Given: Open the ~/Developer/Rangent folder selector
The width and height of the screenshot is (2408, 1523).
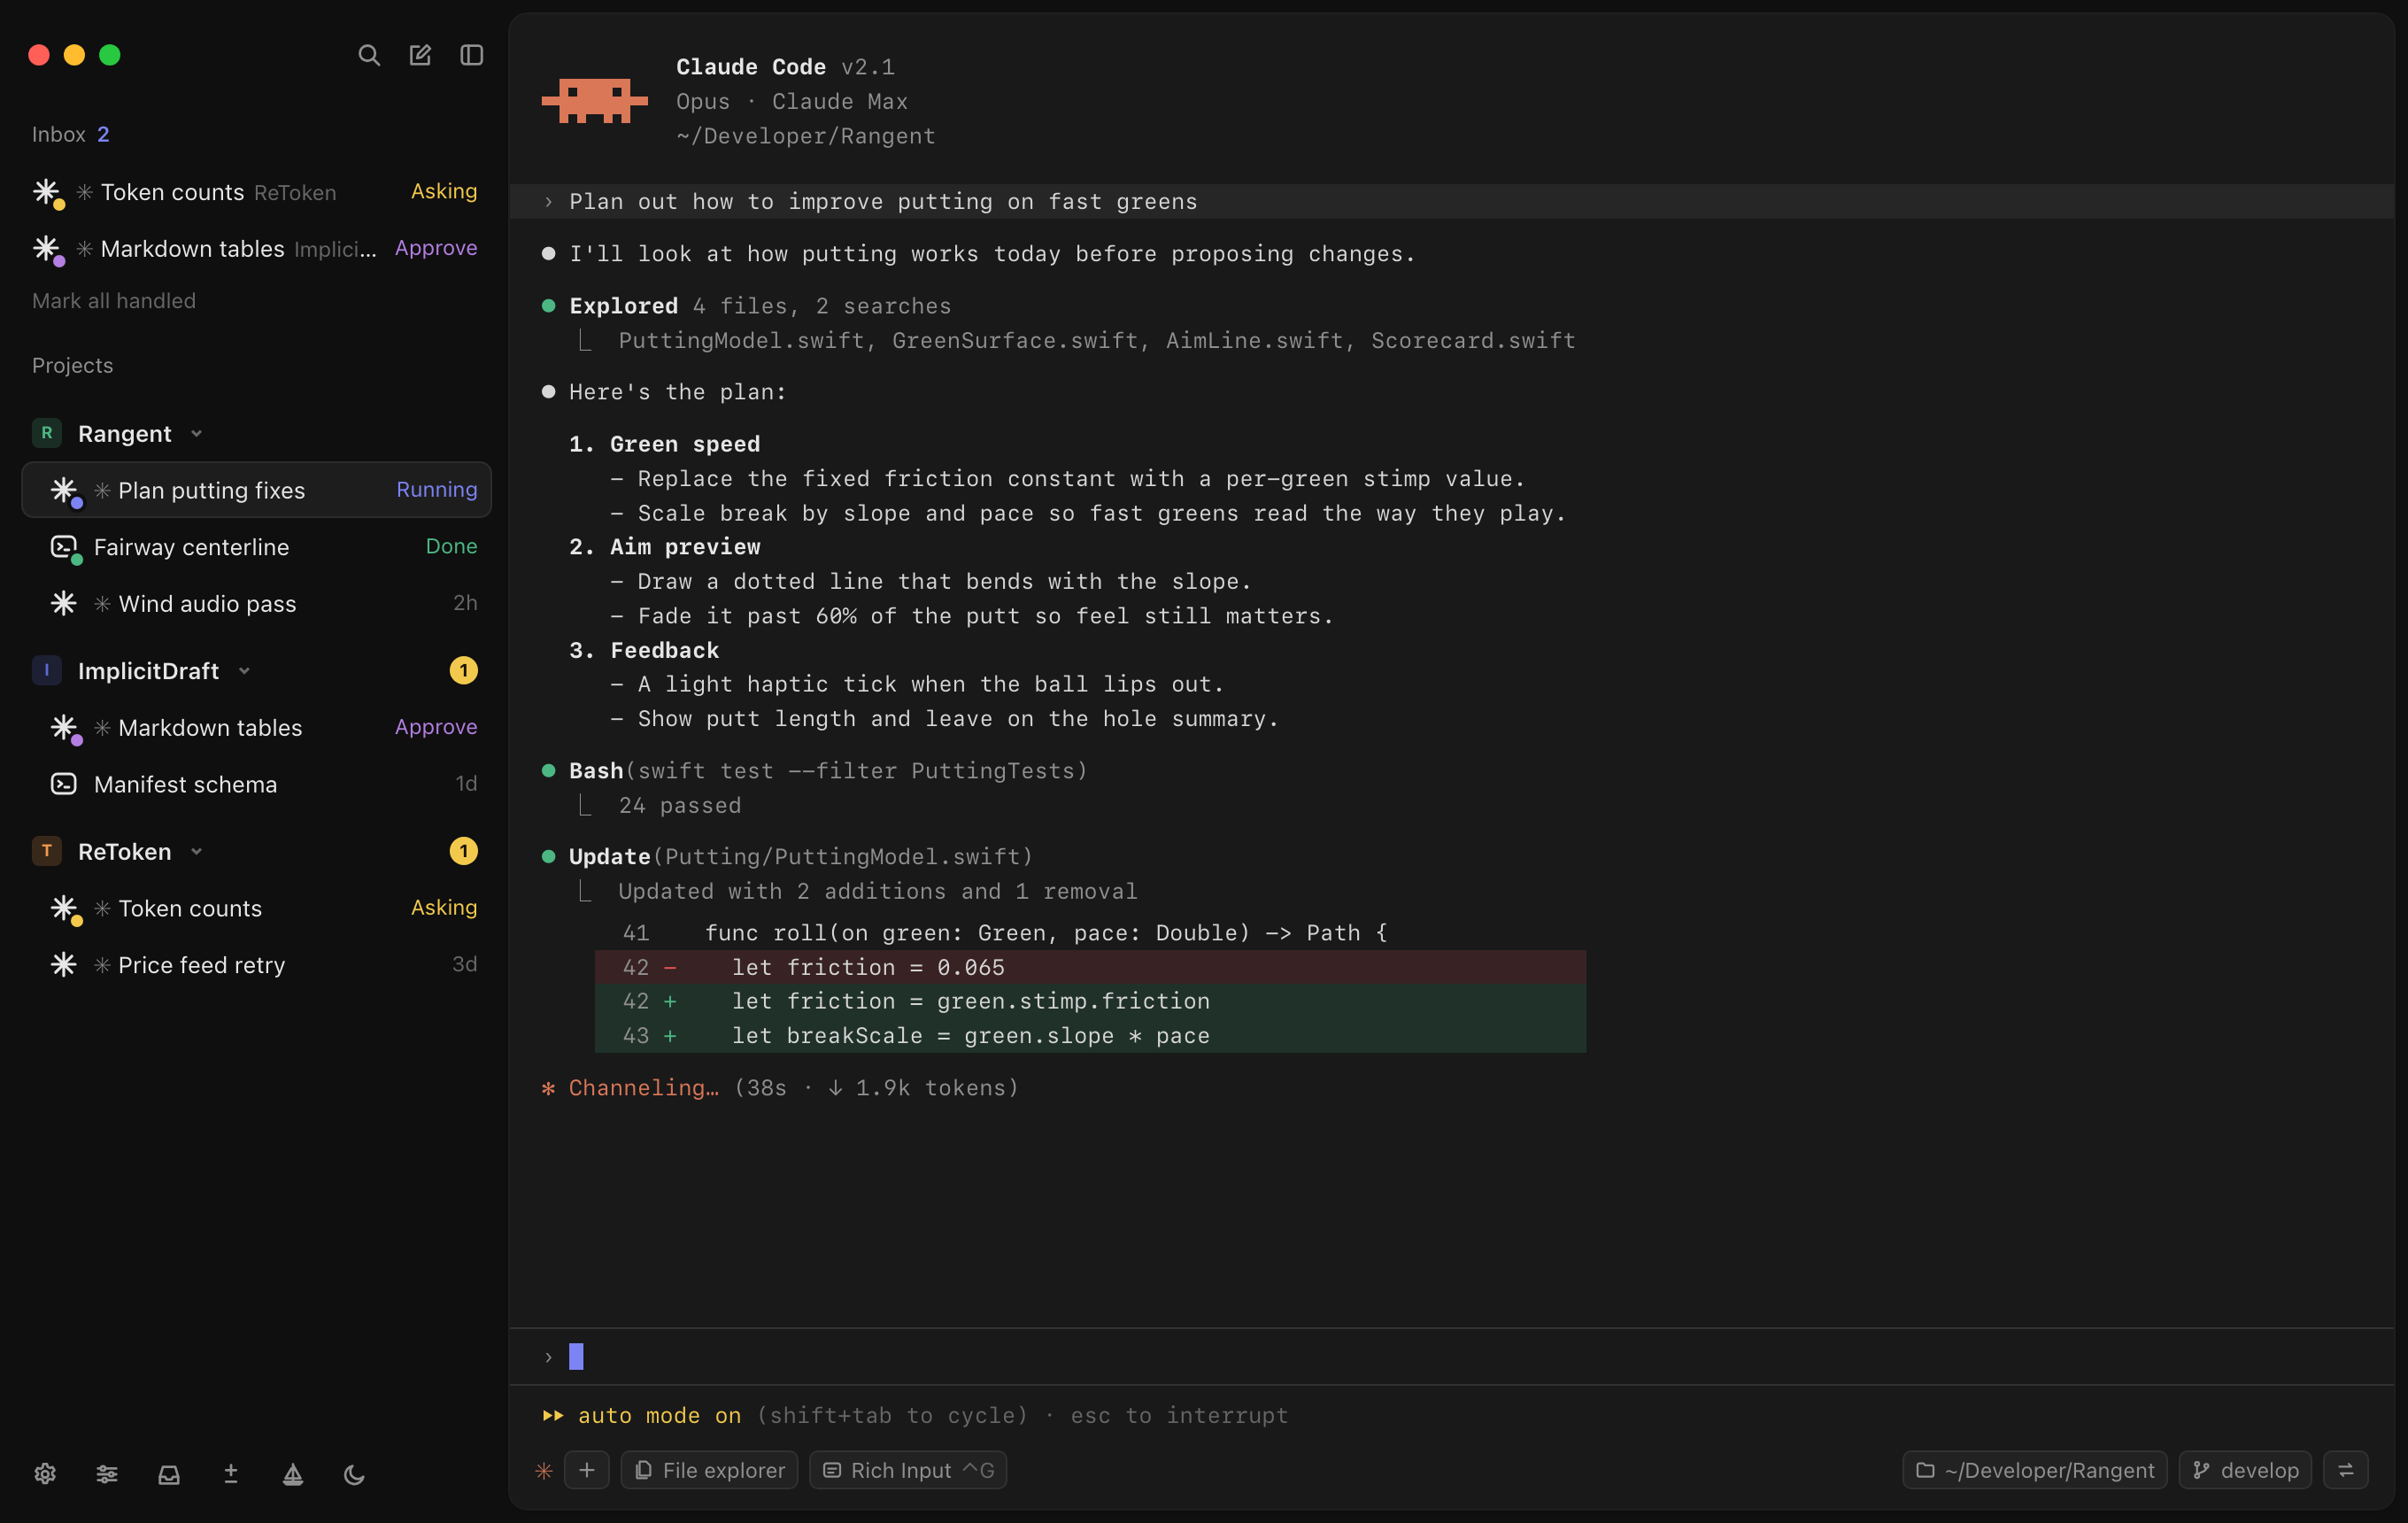Looking at the screenshot, I should [x=2035, y=1470].
